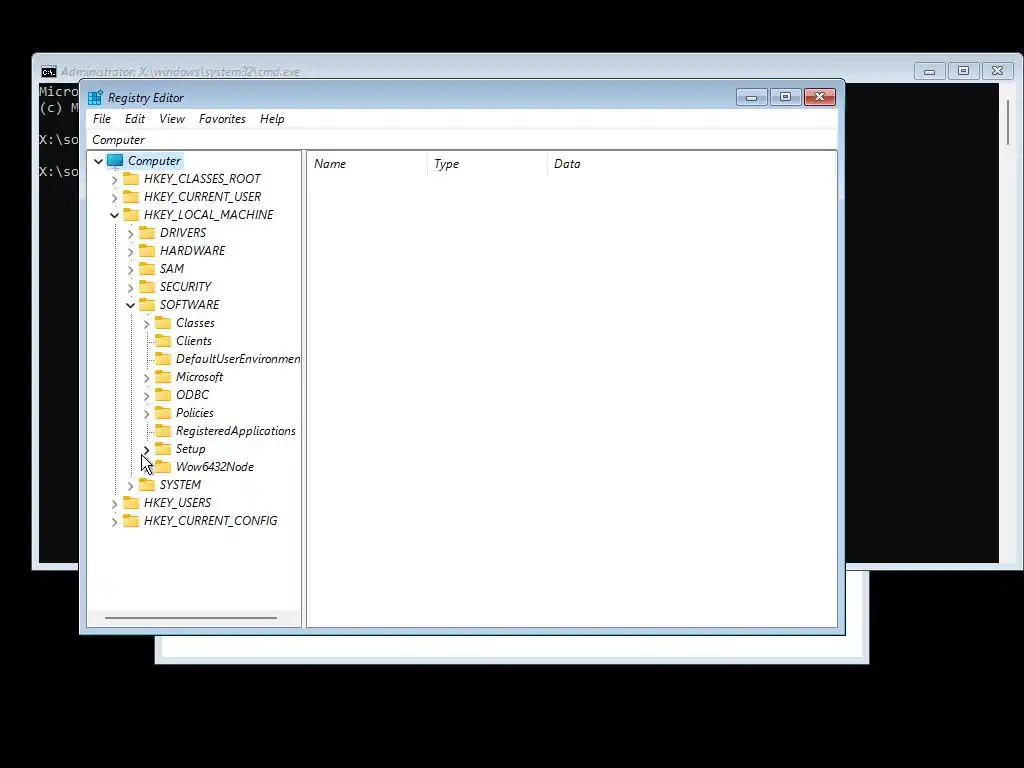Viewport: 1024px width, 768px height.
Task: Close the Registry Editor window
Action: (820, 97)
